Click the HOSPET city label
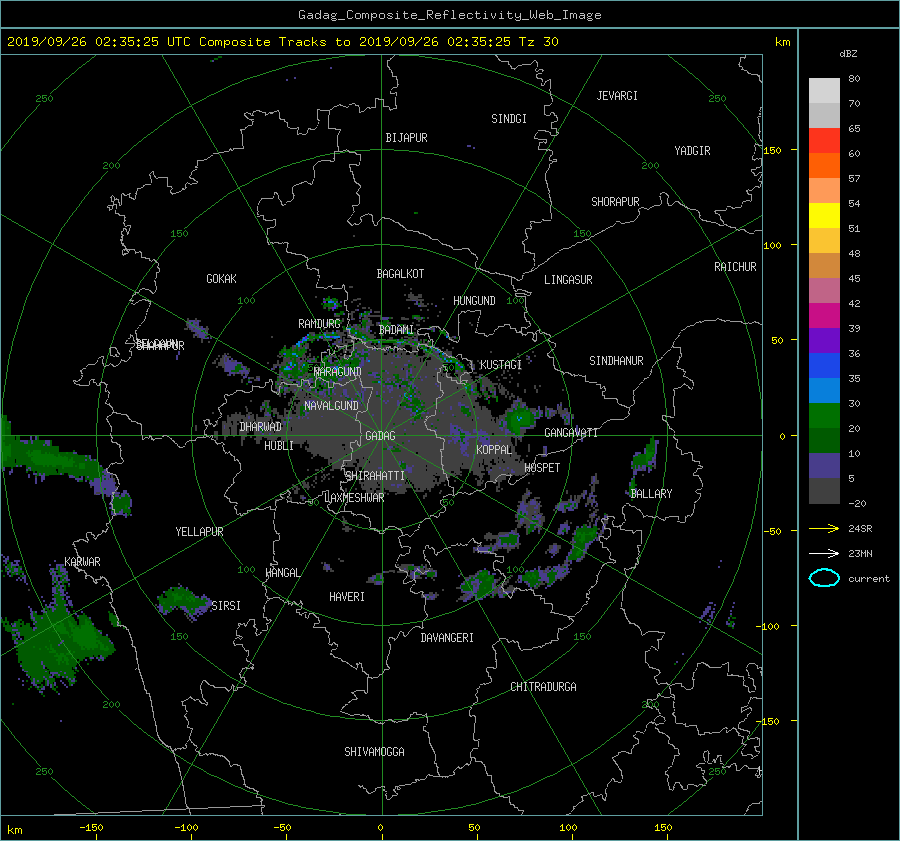Viewport: 900px width, 841px height. pyautogui.click(x=542, y=468)
